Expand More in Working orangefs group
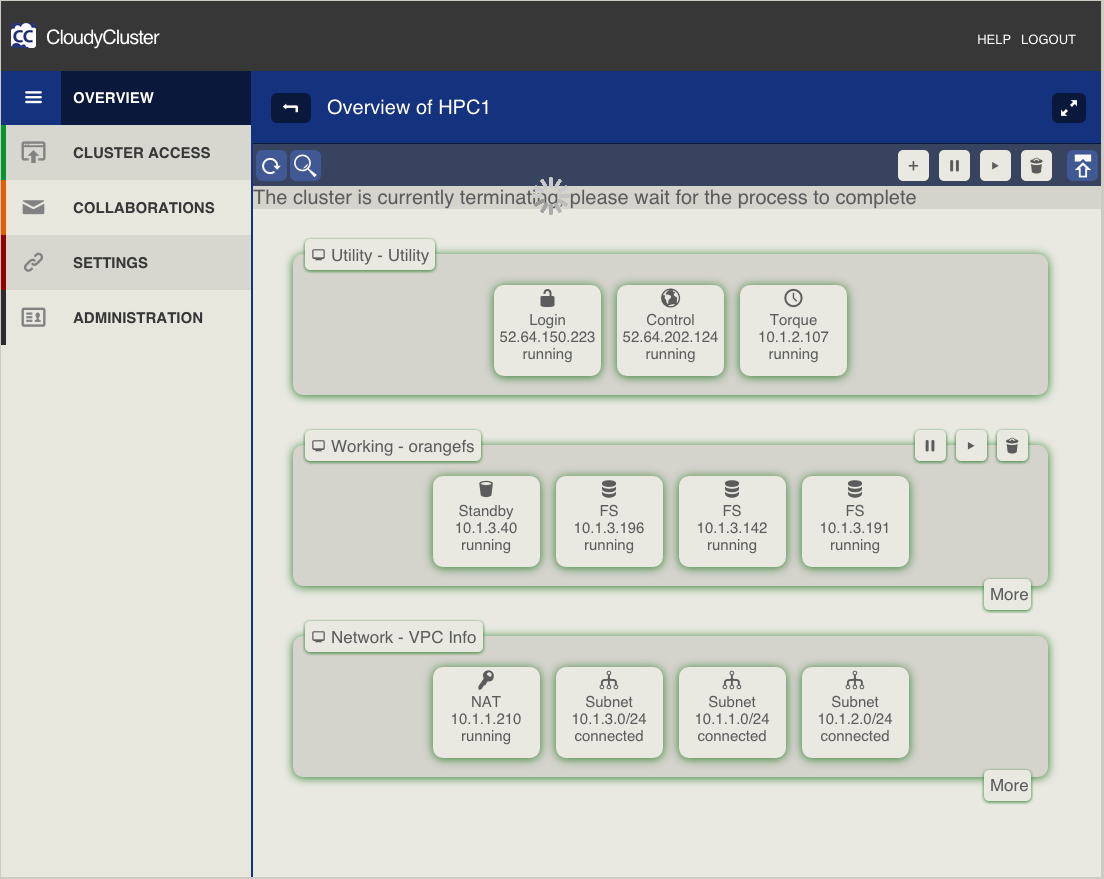Screen dimensions: 1104x879 tap(1008, 594)
